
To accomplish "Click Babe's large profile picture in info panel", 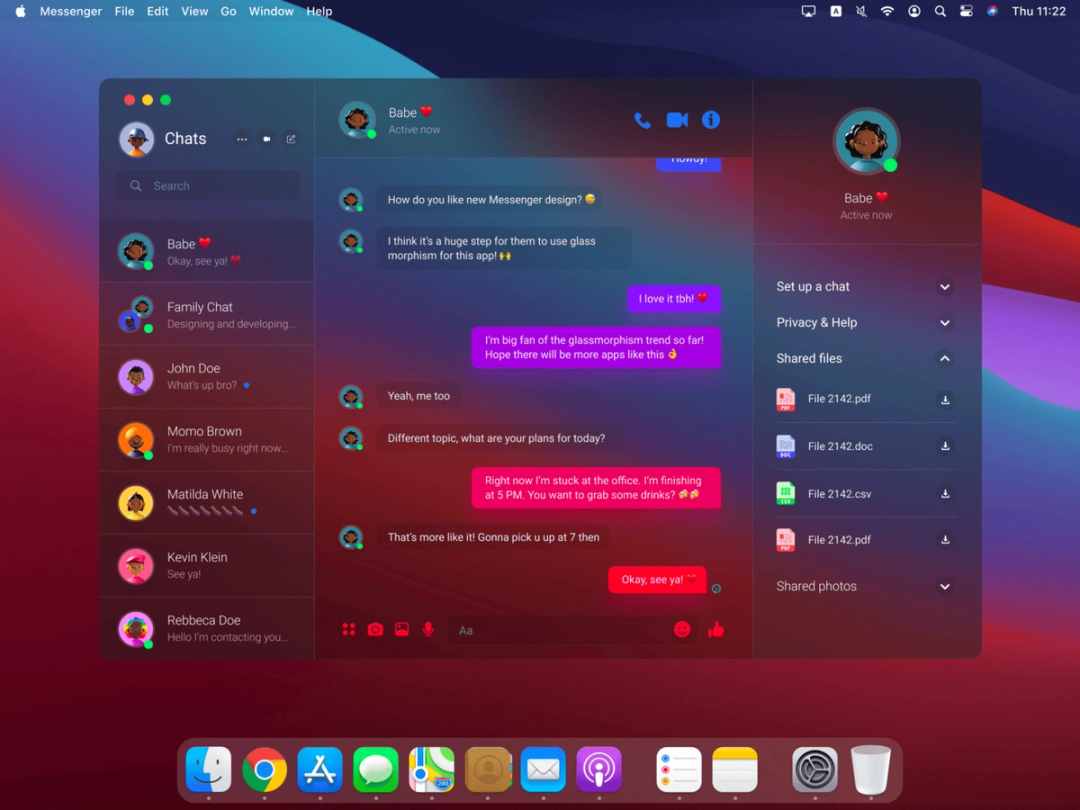I will [866, 141].
